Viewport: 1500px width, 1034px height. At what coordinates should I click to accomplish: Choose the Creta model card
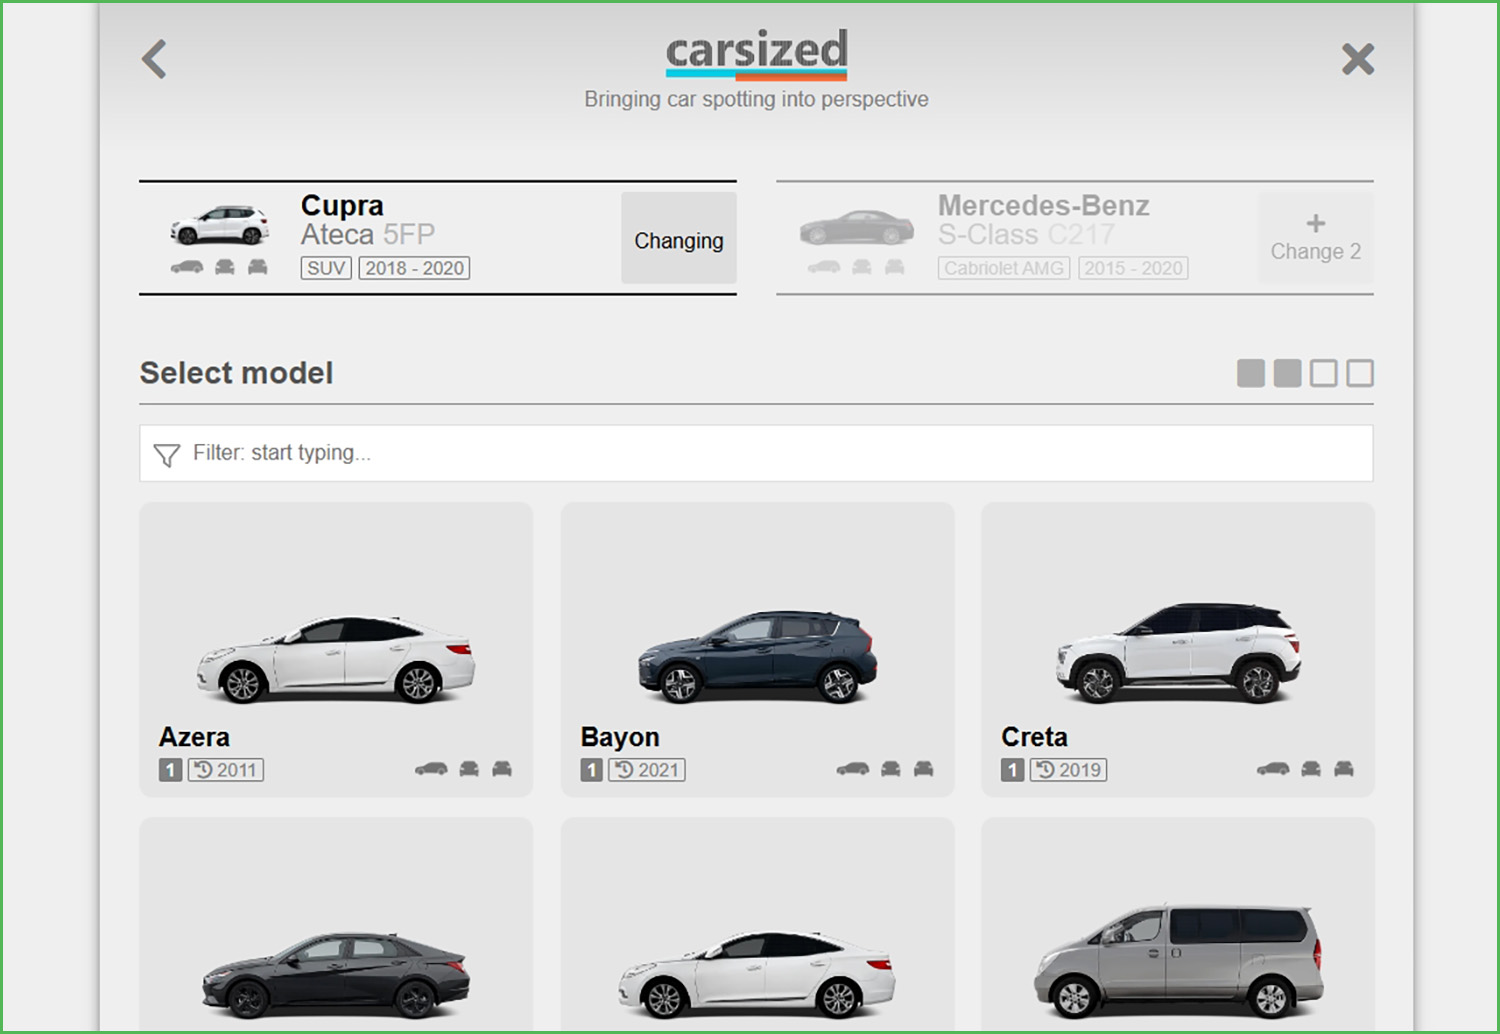pos(1178,649)
